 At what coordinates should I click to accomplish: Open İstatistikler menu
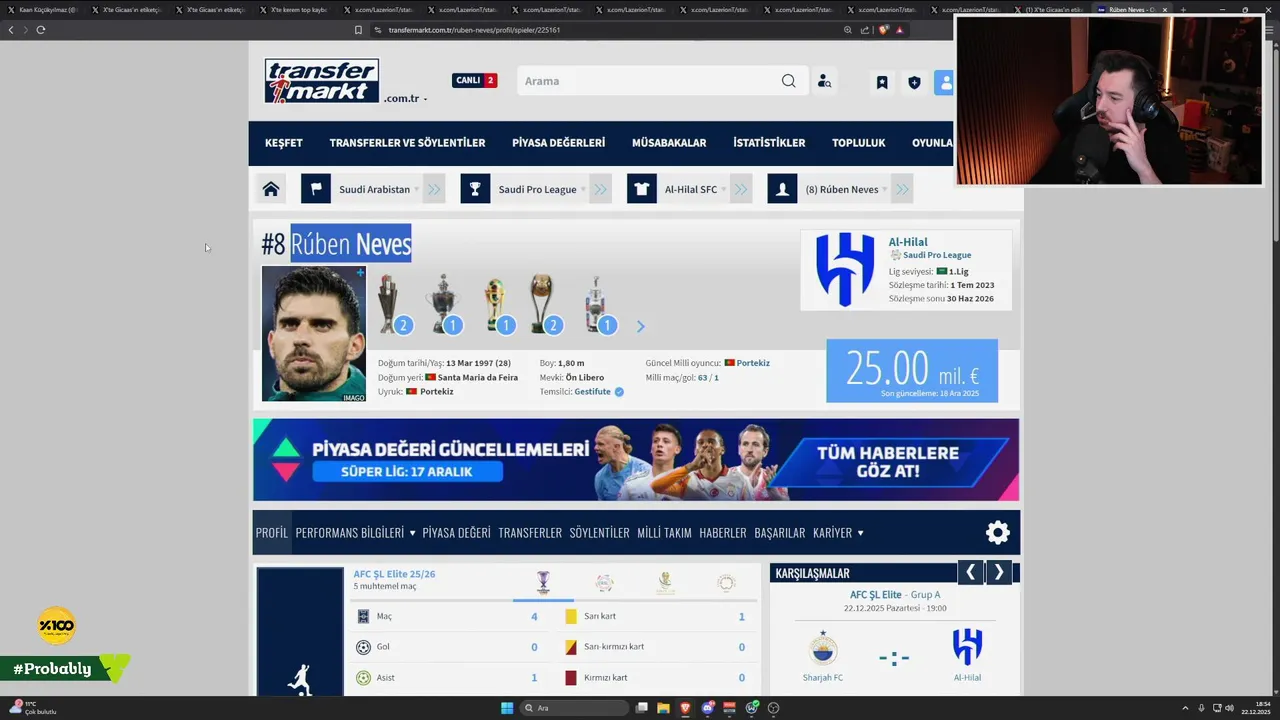coord(769,143)
